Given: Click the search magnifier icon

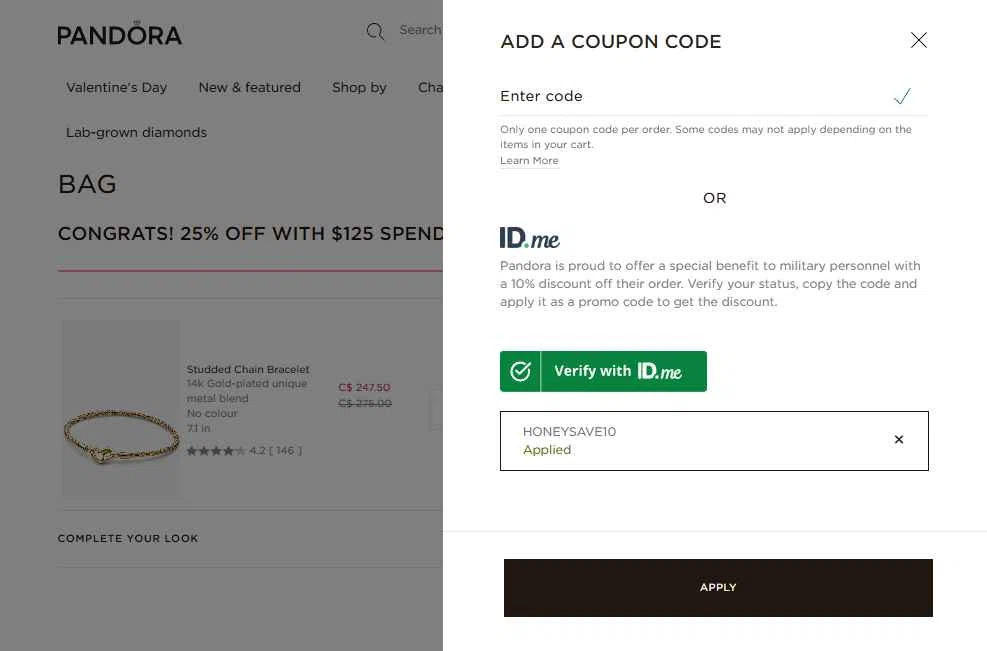Looking at the screenshot, I should (375, 31).
